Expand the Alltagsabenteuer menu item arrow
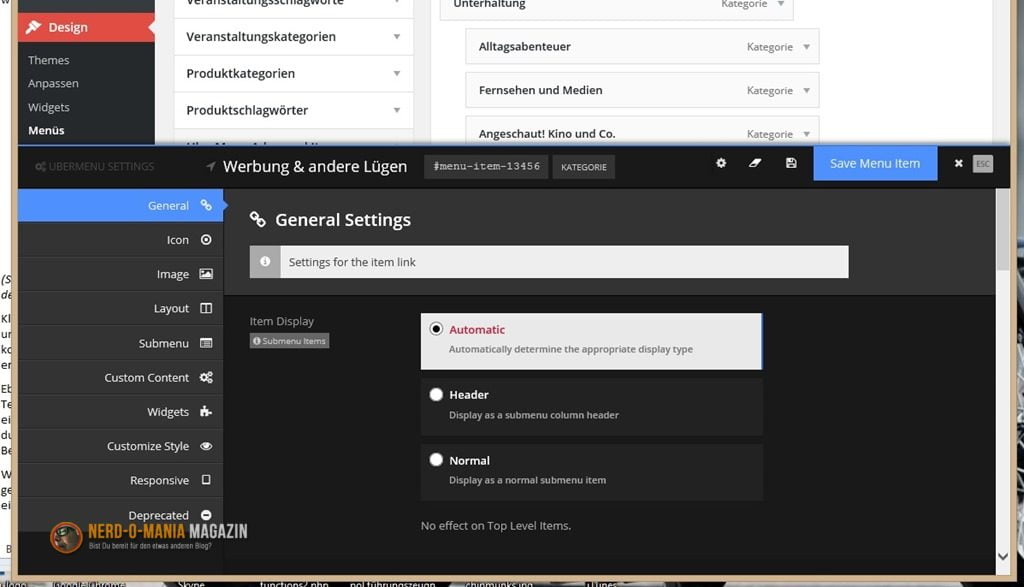 click(x=807, y=47)
